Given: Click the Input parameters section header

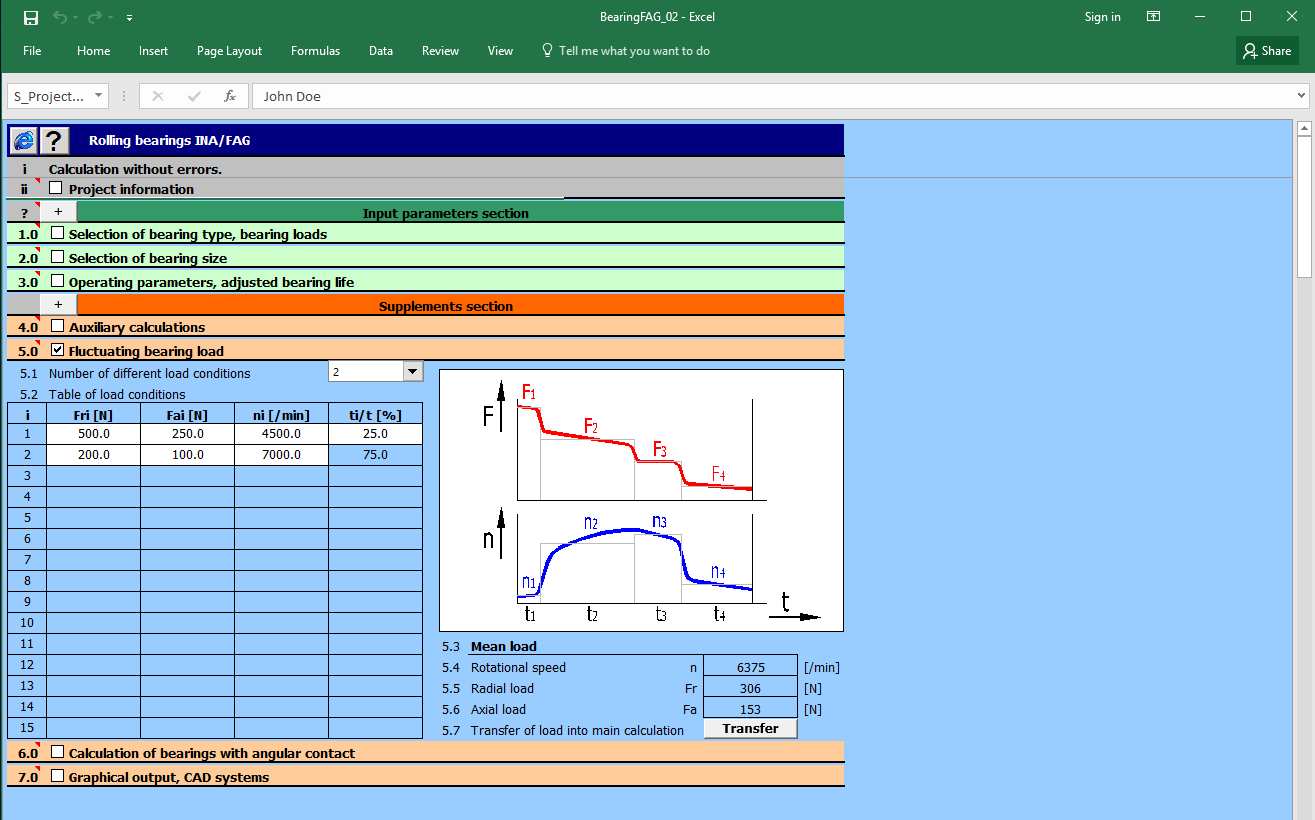Looking at the screenshot, I should pos(460,212).
